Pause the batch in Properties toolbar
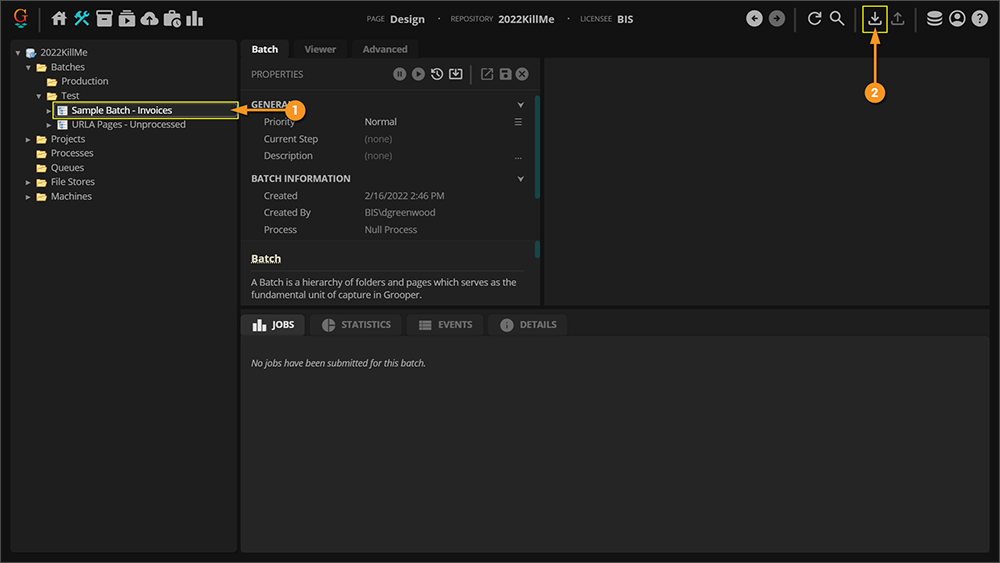 point(400,74)
